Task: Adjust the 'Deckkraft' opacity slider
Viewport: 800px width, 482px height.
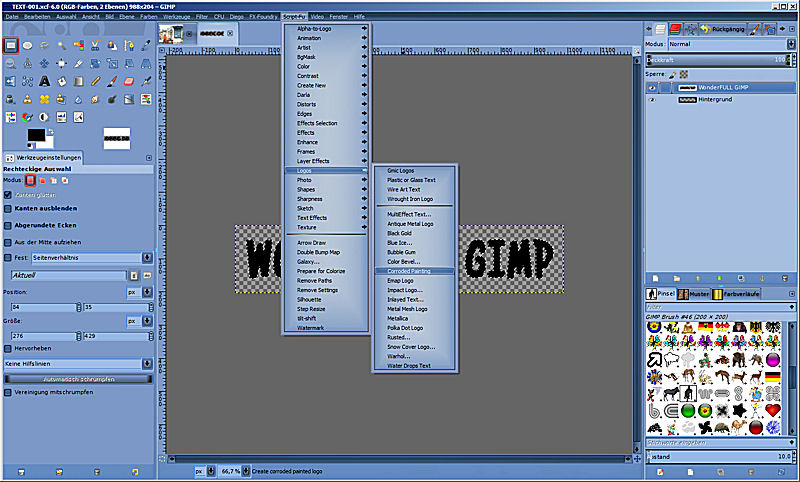Action: click(x=720, y=60)
